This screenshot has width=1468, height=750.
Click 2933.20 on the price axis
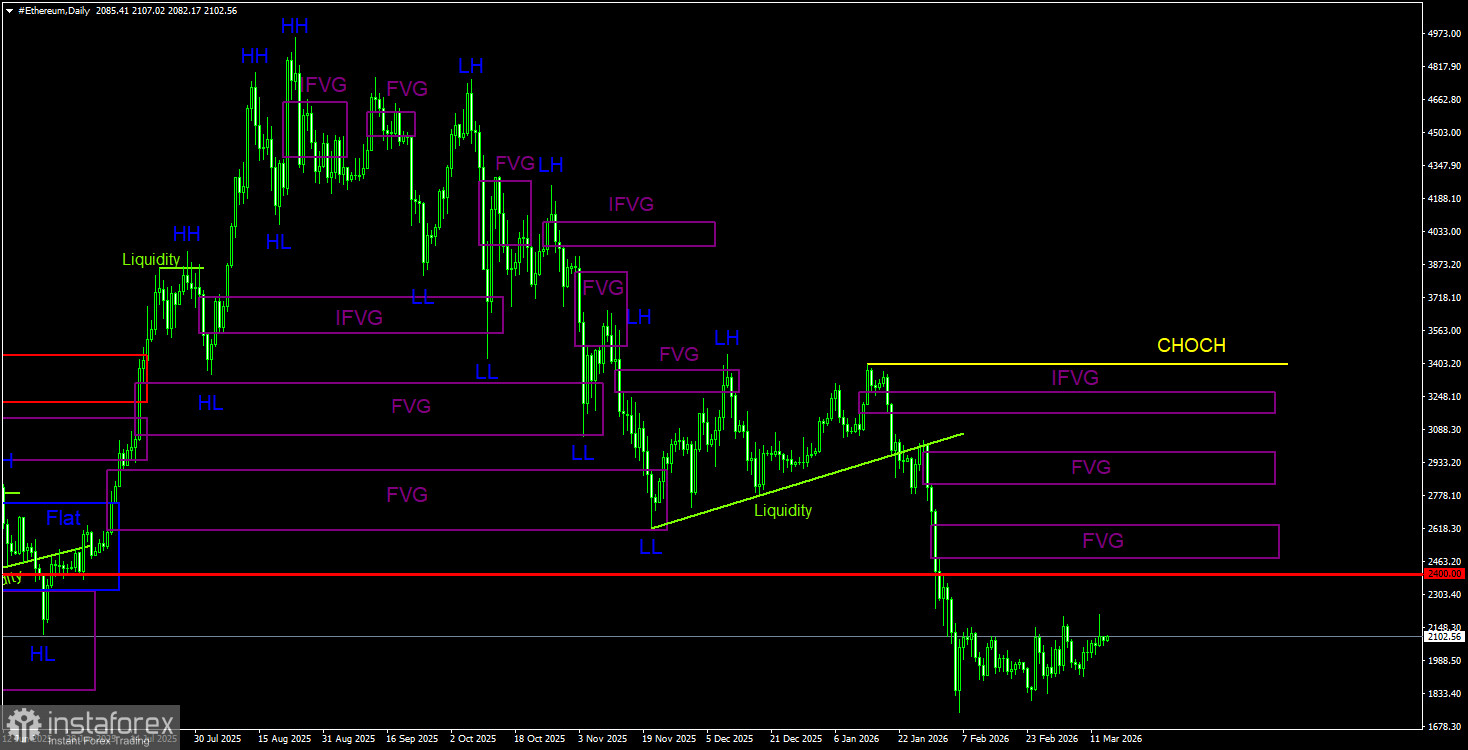click(x=1444, y=463)
